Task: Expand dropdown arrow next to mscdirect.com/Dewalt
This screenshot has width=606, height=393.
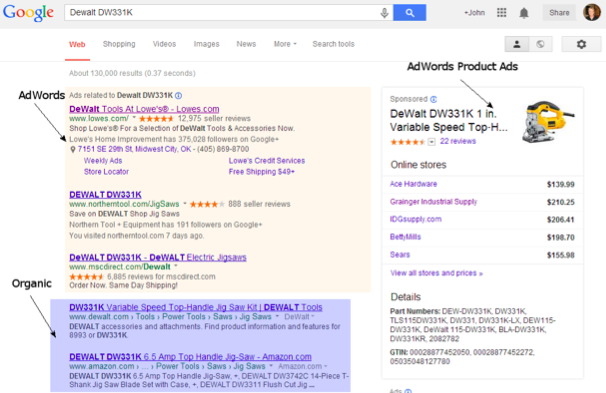Action: [176, 266]
